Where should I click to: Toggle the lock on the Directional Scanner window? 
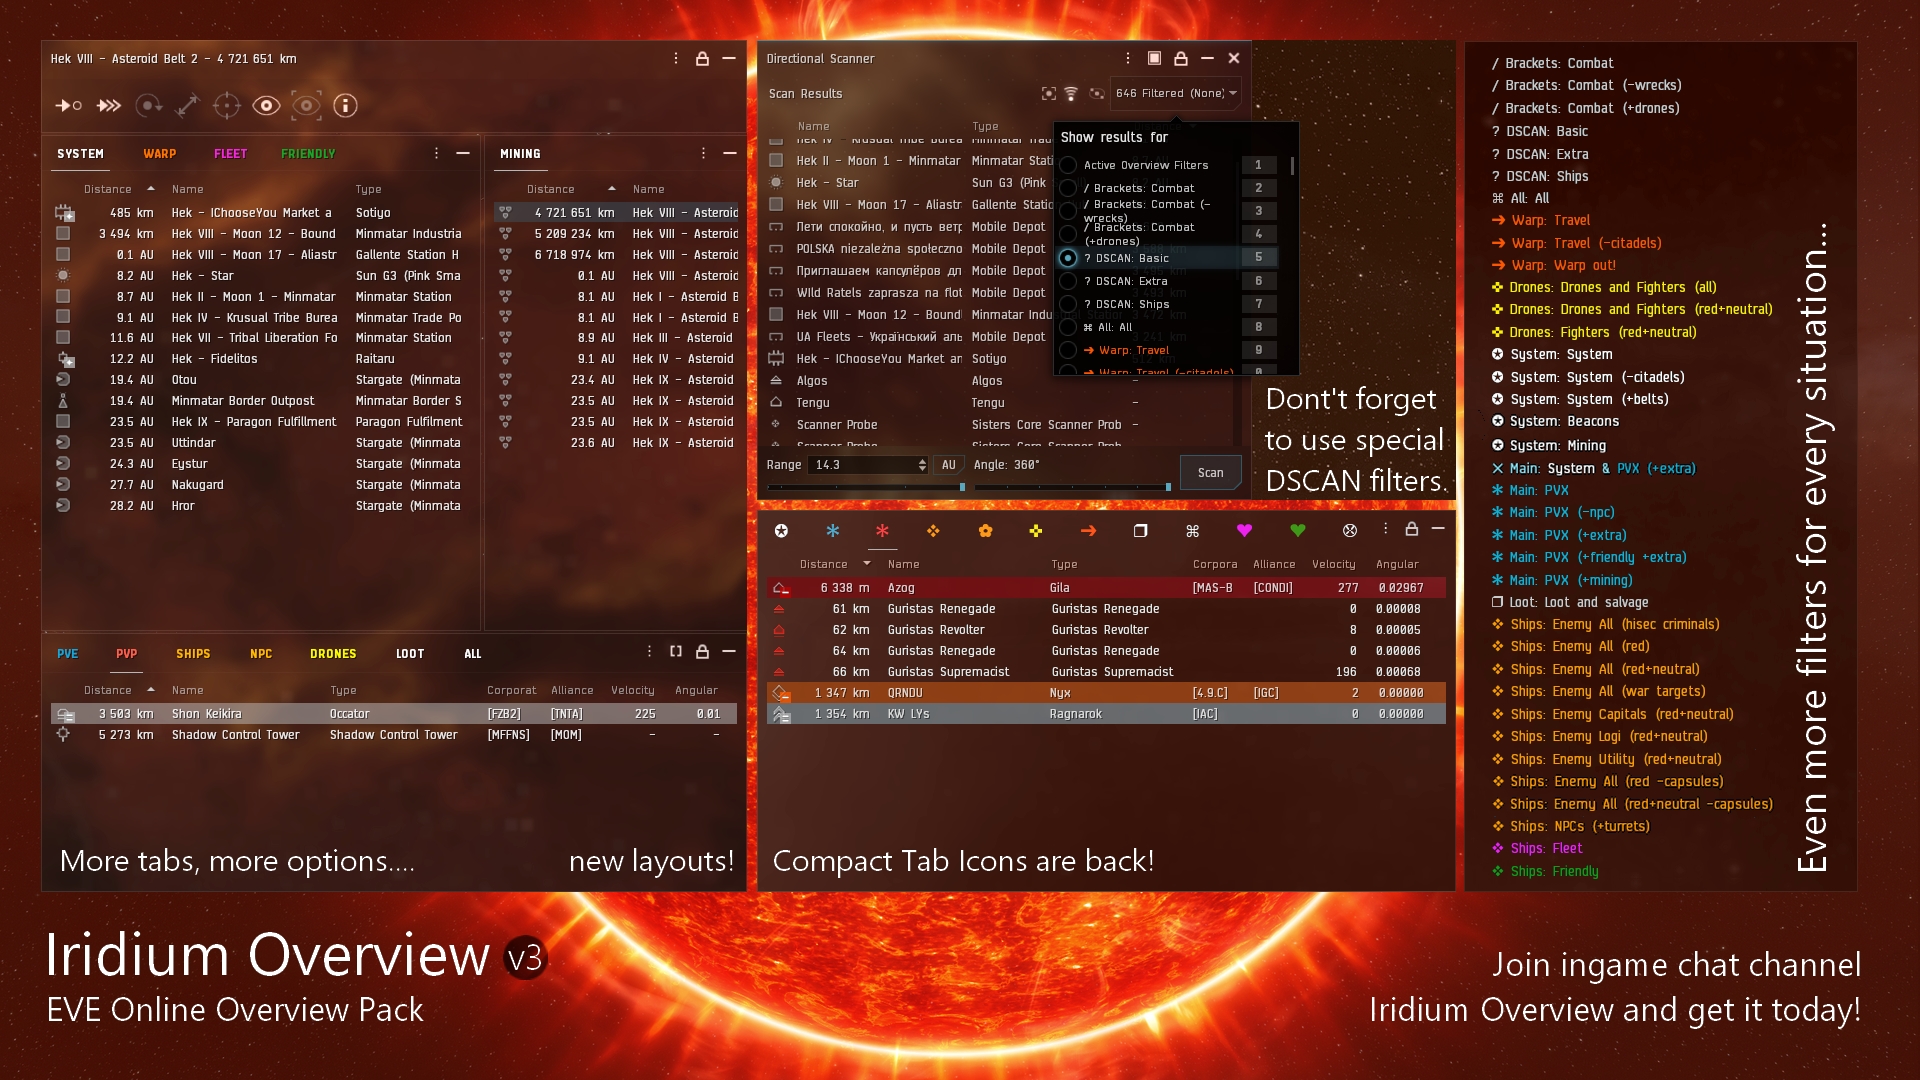1180,58
